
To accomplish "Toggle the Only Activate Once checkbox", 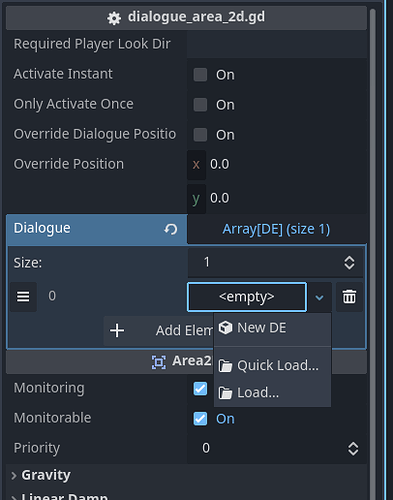I will pyautogui.click(x=200, y=105).
